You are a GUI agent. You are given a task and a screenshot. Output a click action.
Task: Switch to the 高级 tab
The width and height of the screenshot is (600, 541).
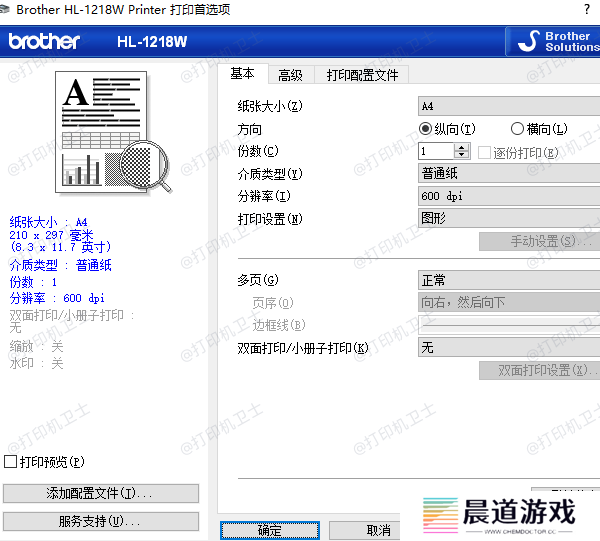pyautogui.click(x=290, y=75)
